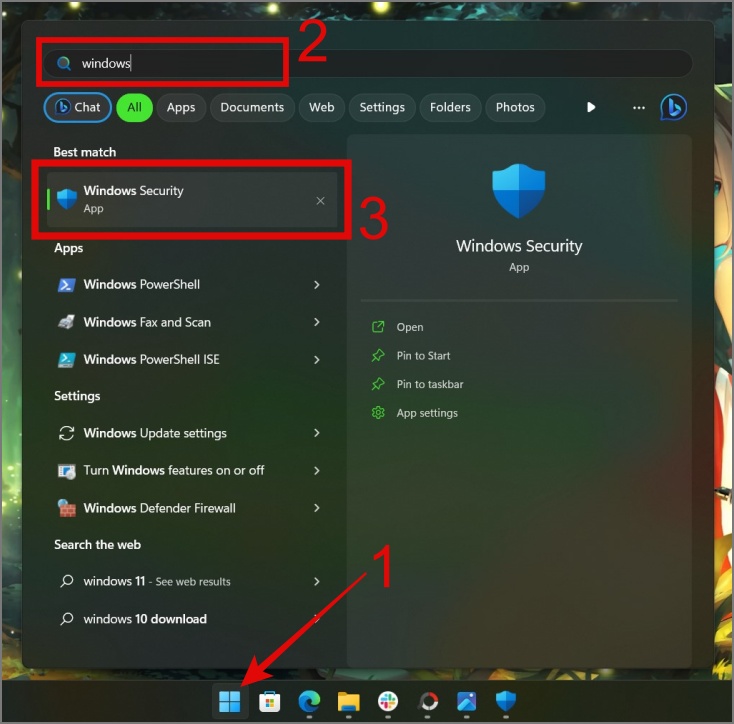Open Slack from the taskbar
This screenshot has height=724, width=734.
coord(388,701)
